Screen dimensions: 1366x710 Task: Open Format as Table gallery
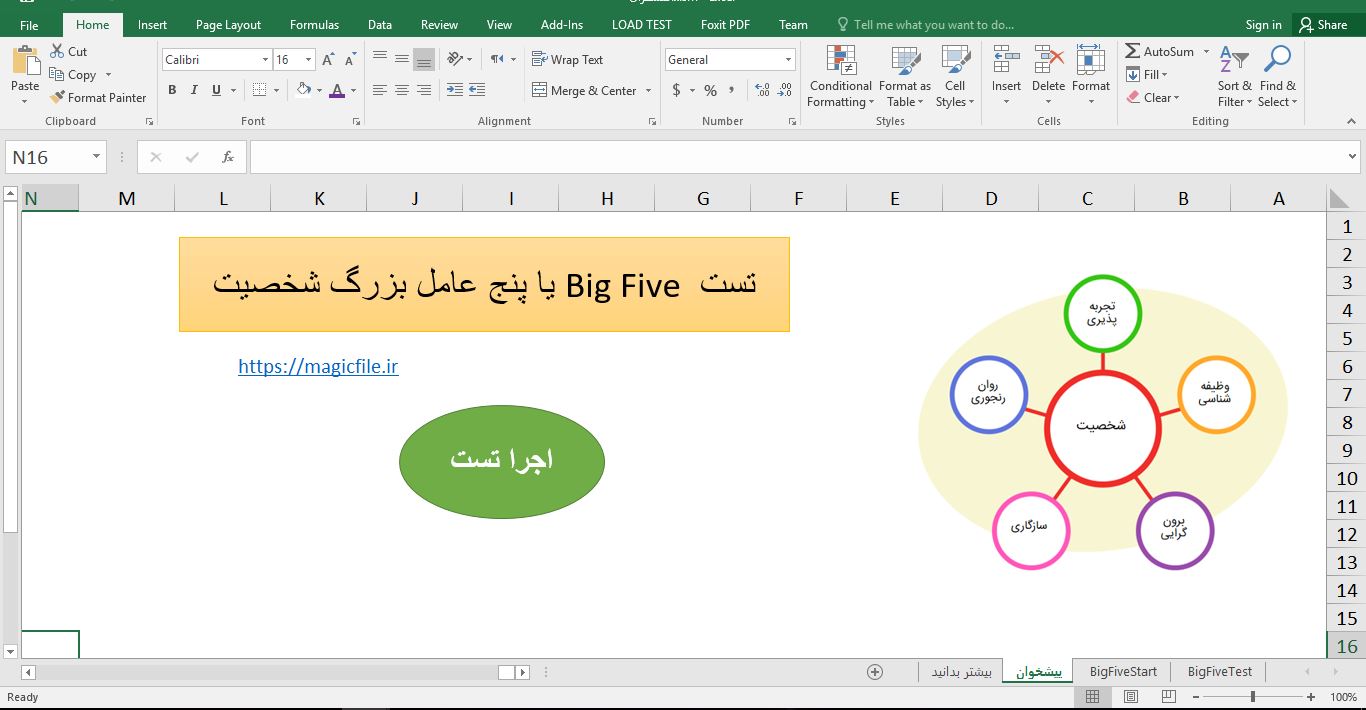[x=905, y=76]
